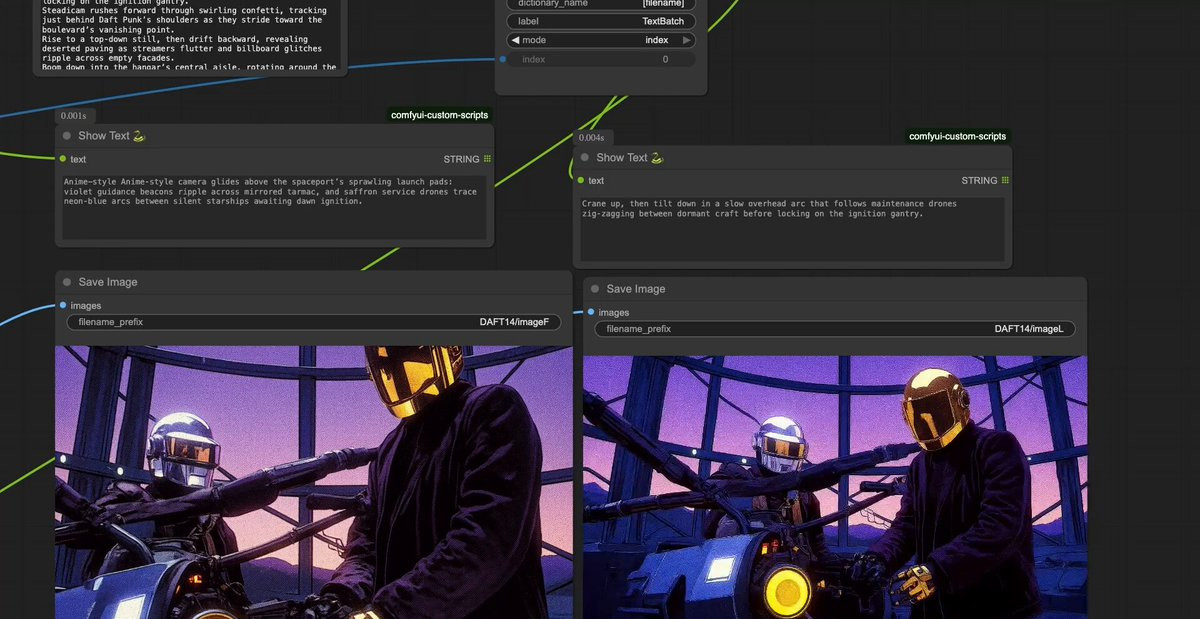Select the right Show Text node title
1200x619 pixels.
623,157
